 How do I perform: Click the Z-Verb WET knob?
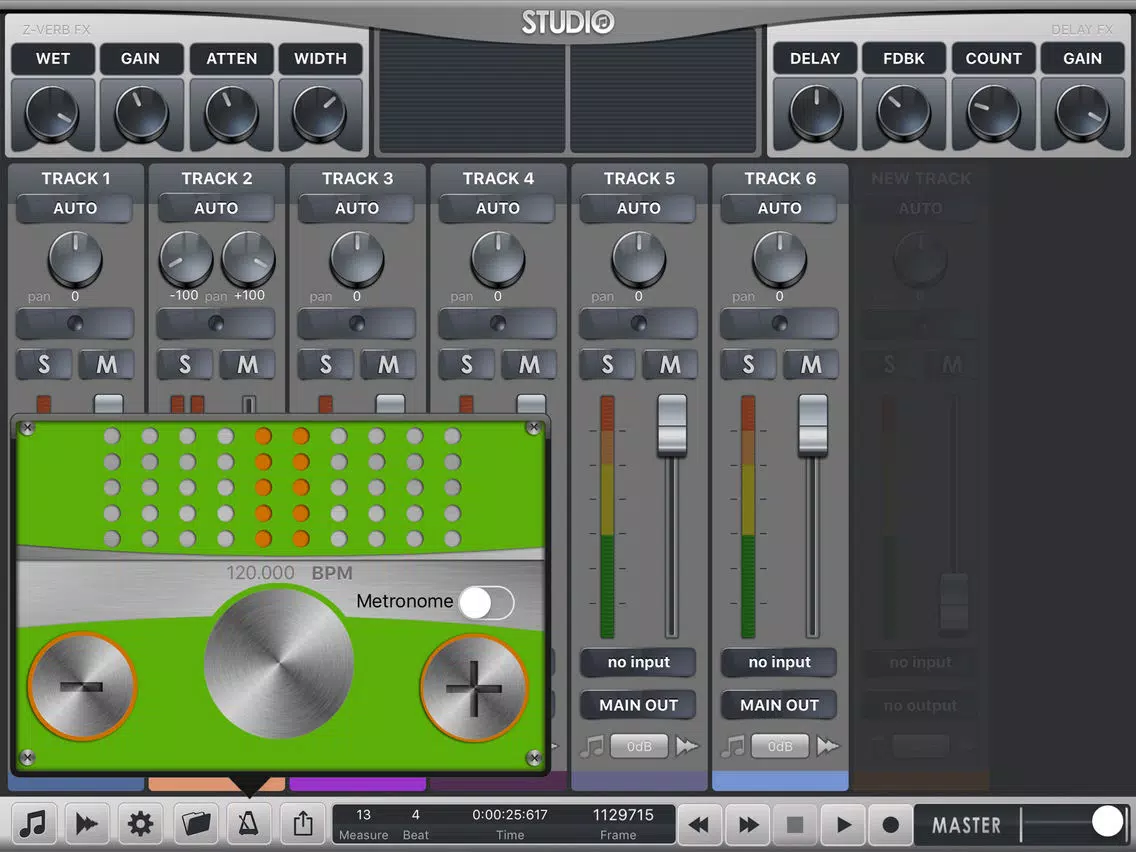pos(52,115)
